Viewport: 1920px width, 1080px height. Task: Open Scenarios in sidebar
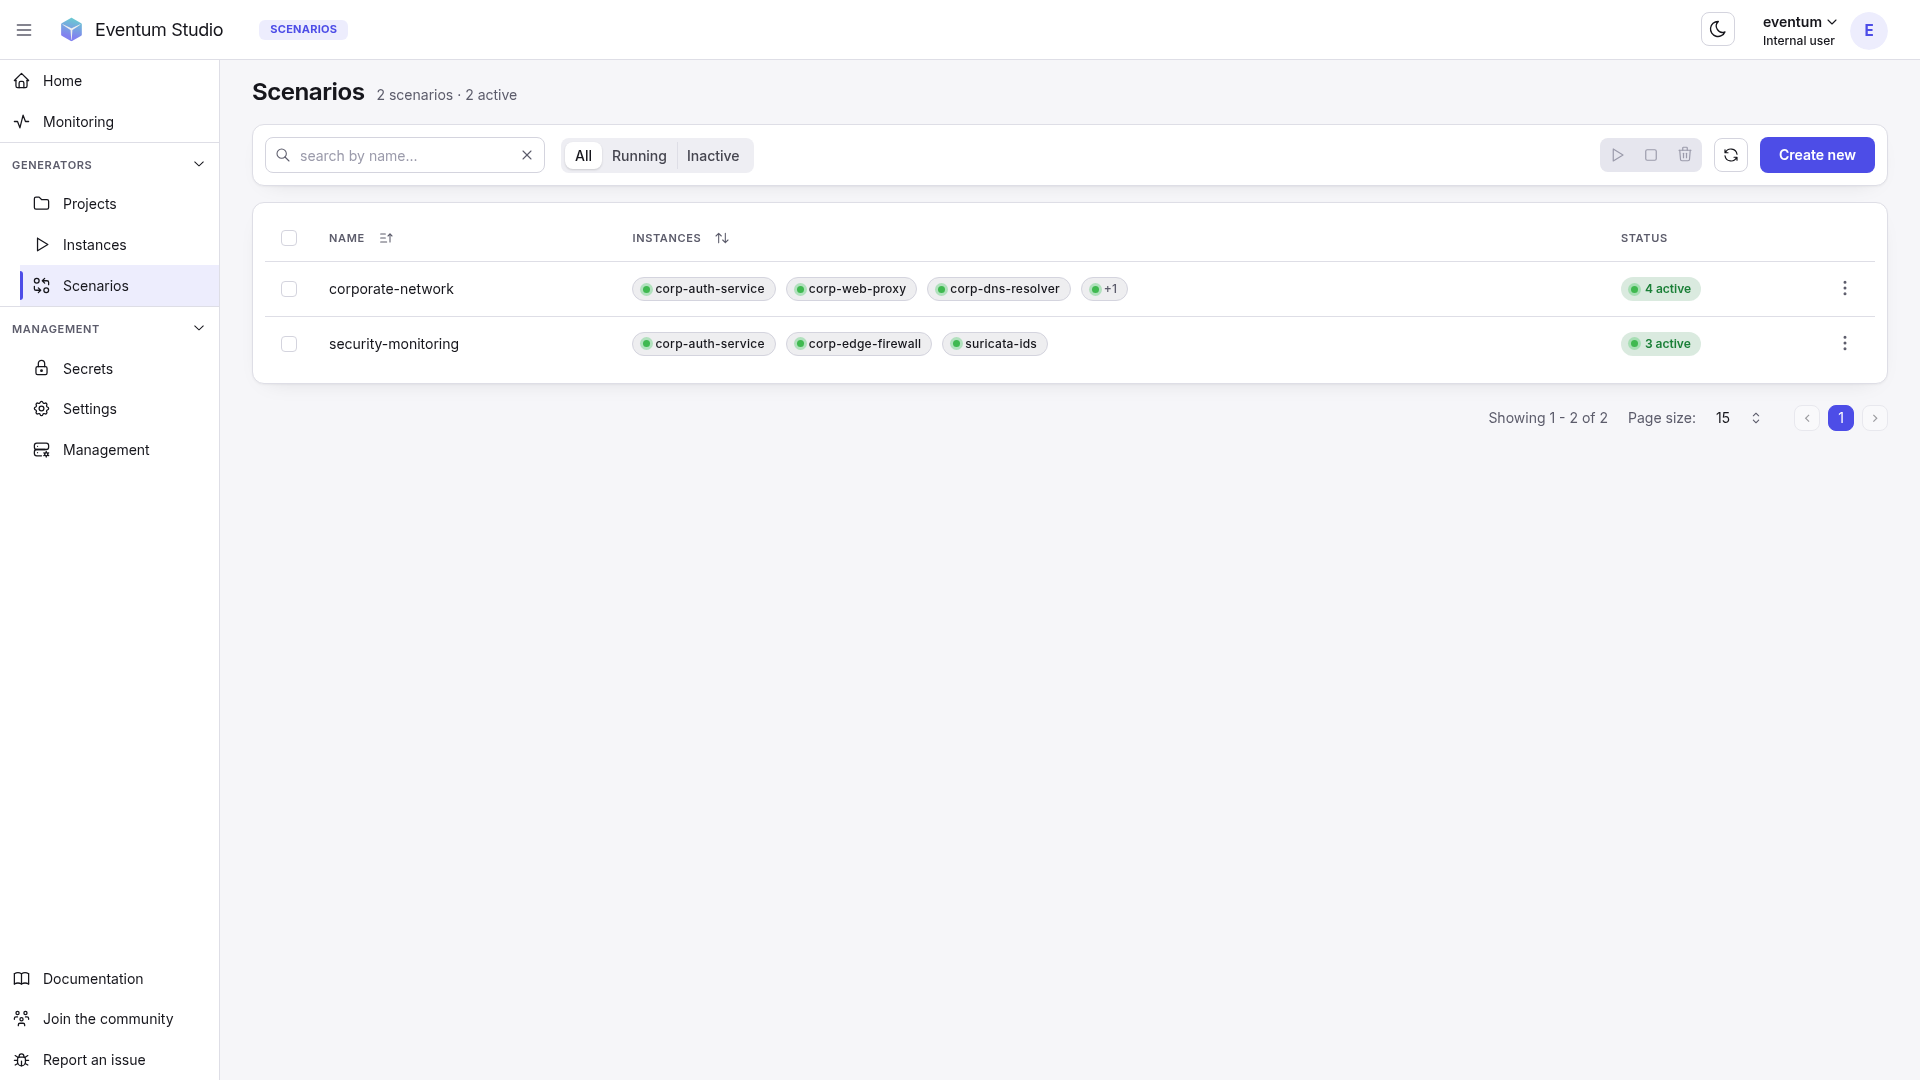coord(119,286)
